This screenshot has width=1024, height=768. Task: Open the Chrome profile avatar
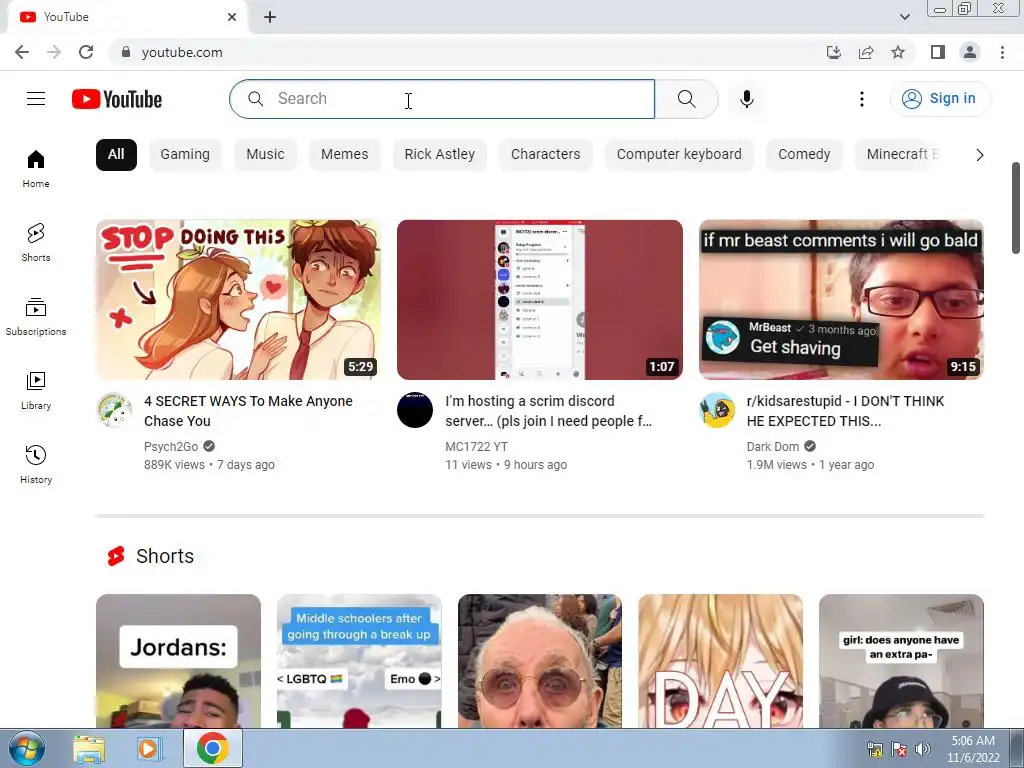click(970, 52)
